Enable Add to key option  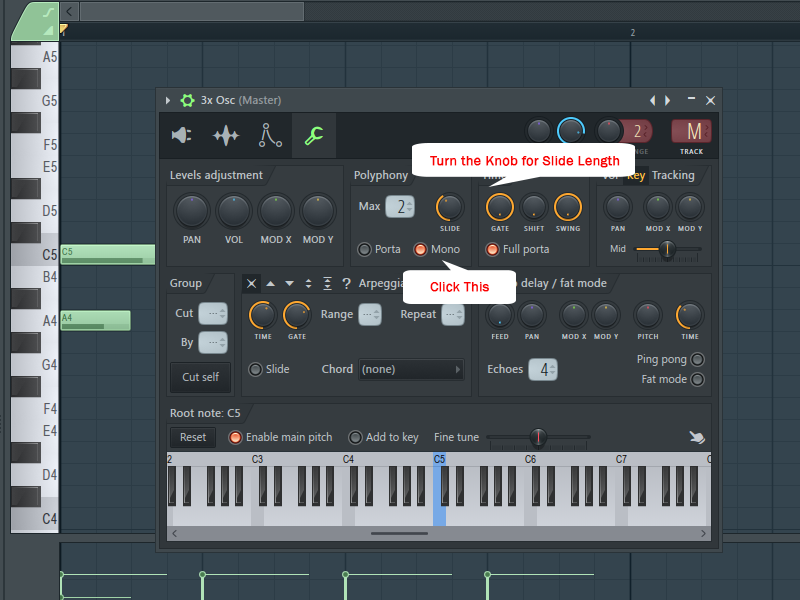click(x=355, y=438)
